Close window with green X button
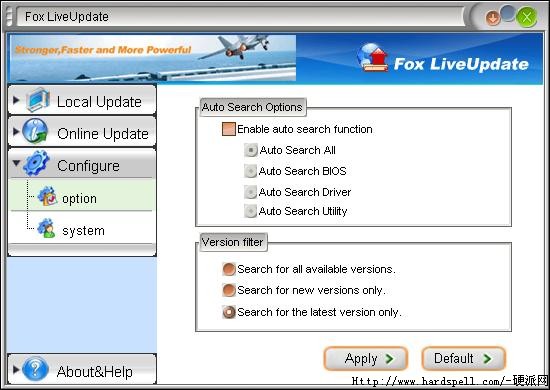Screen dimensions: 550x390 tap(526, 17)
